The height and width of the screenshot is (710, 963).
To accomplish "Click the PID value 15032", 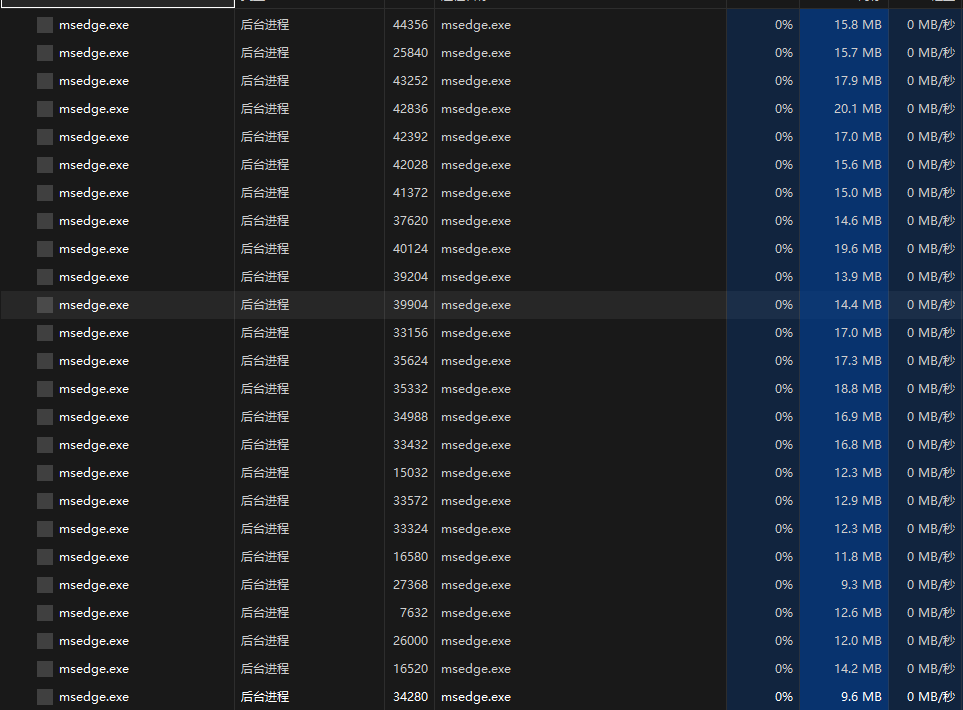I will 410,473.
